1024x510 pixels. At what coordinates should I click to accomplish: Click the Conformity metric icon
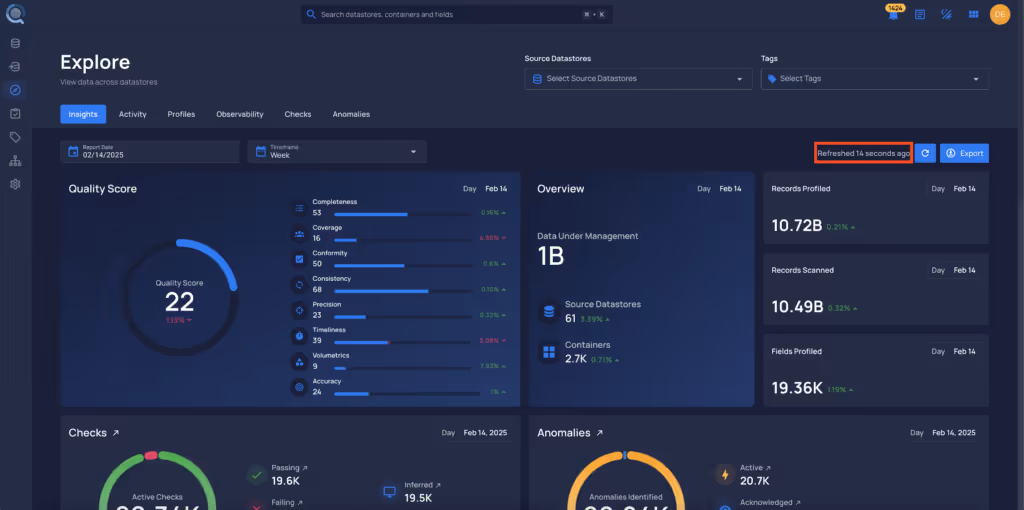point(299,259)
